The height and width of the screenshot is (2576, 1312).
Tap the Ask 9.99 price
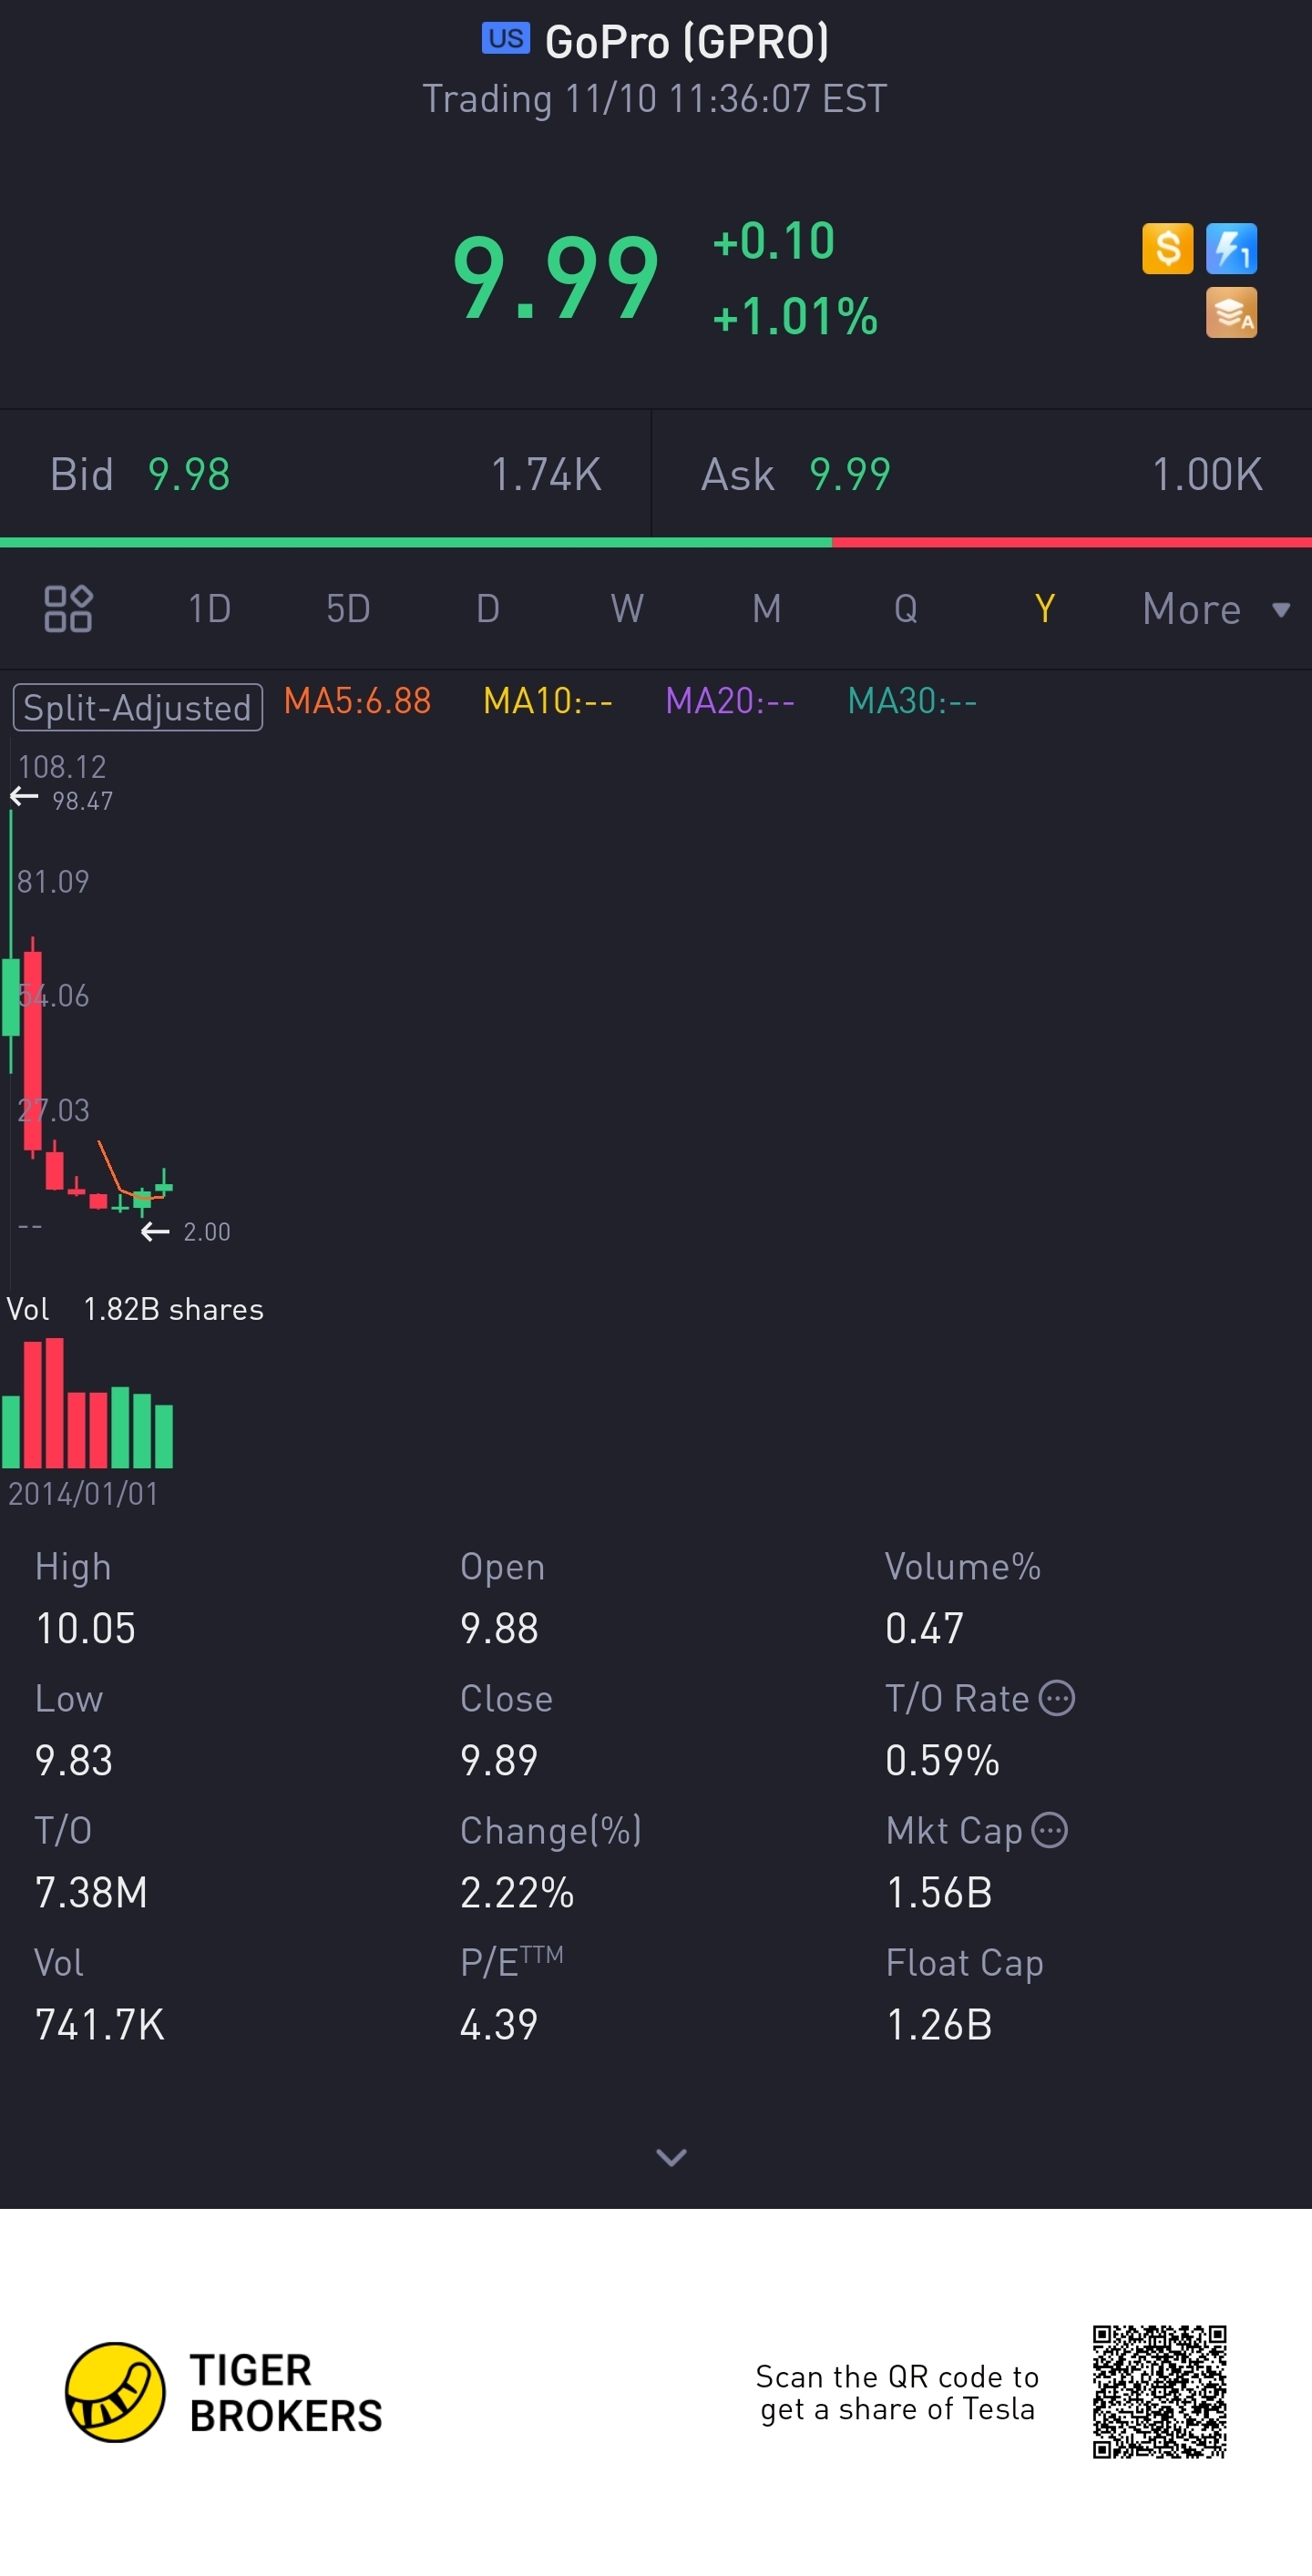click(x=849, y=474)
